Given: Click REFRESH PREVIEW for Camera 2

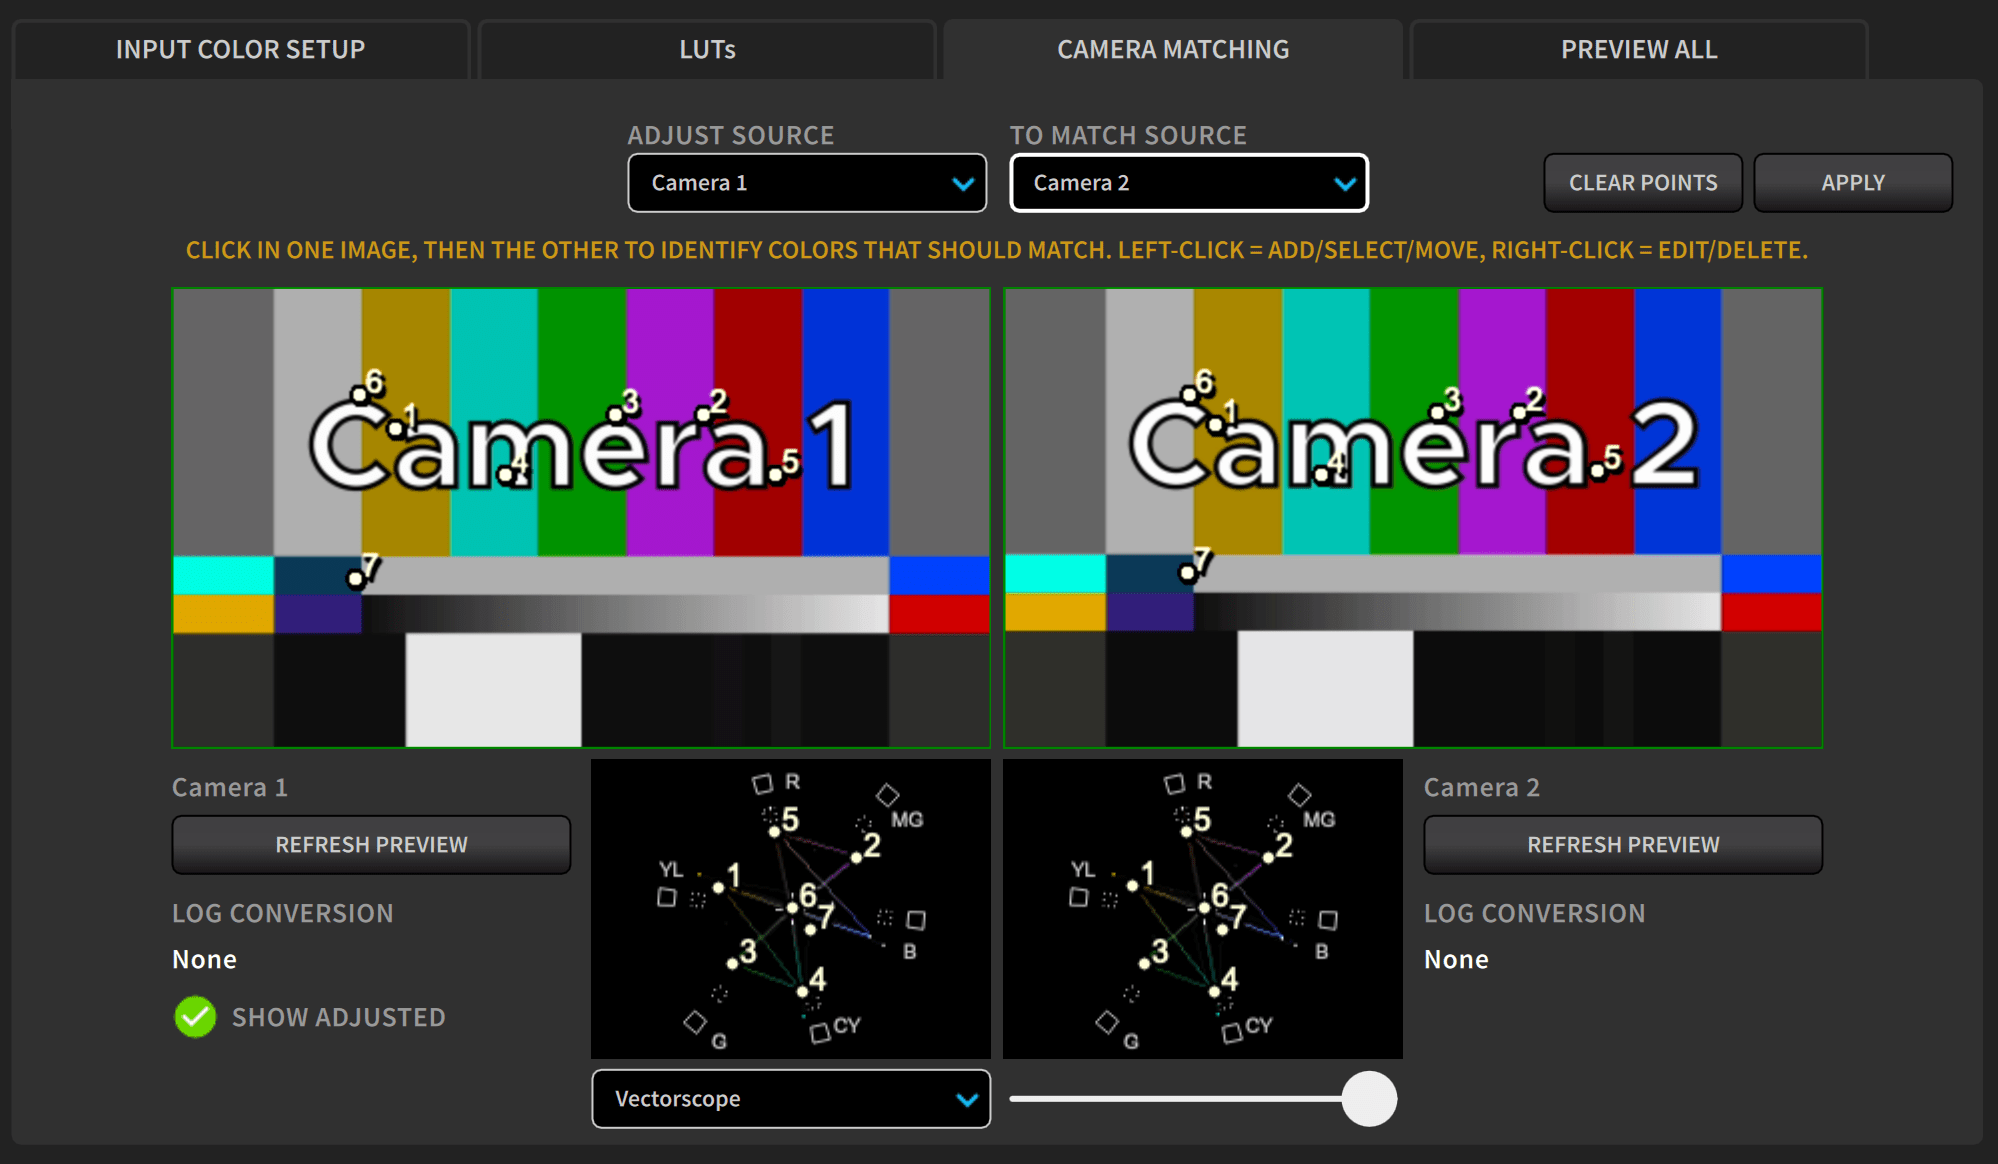Looking at the screenshot, I should point(1622,844).
